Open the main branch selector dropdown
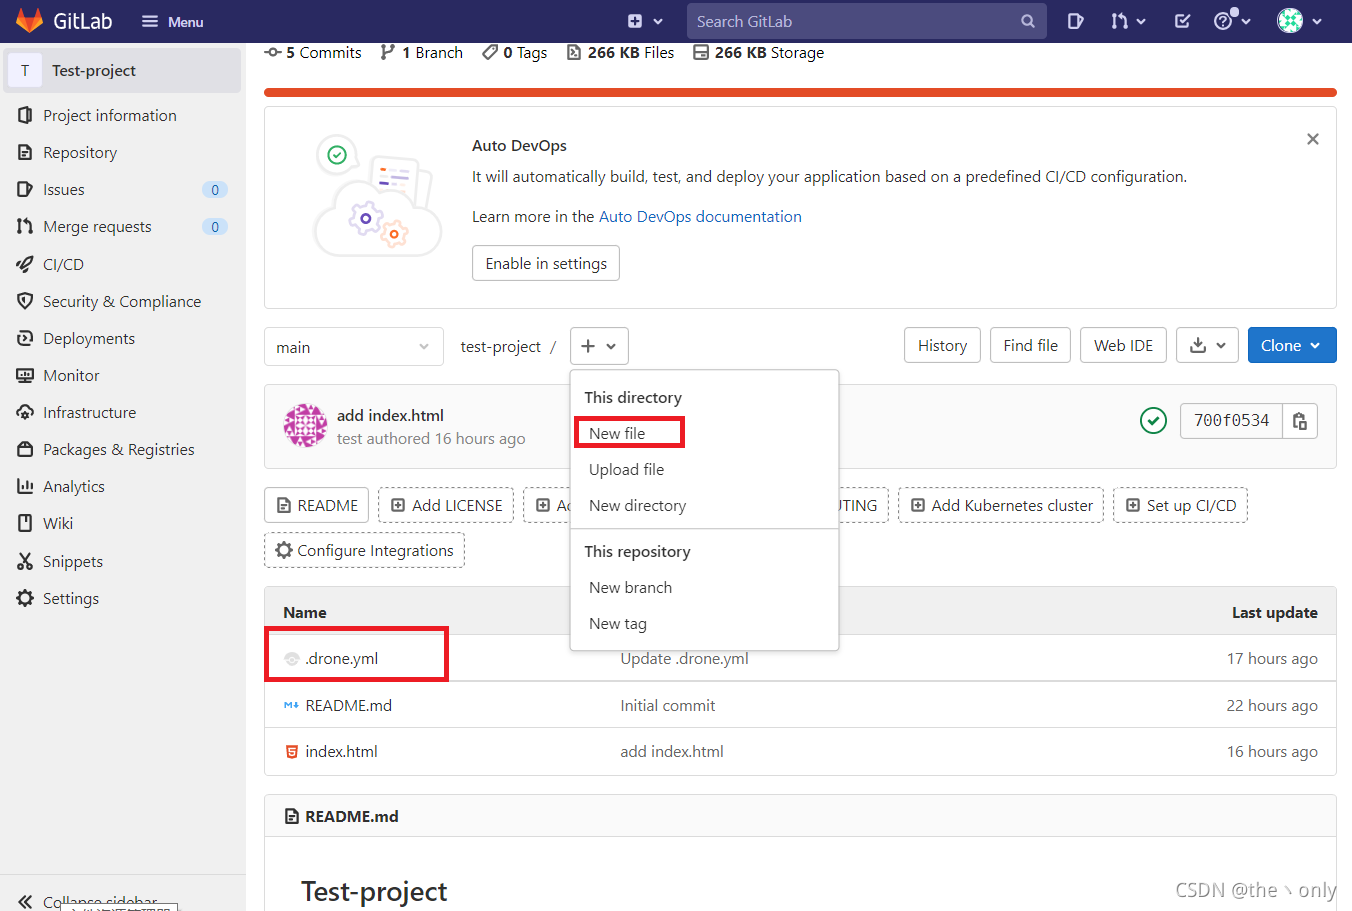 (353, 346)
